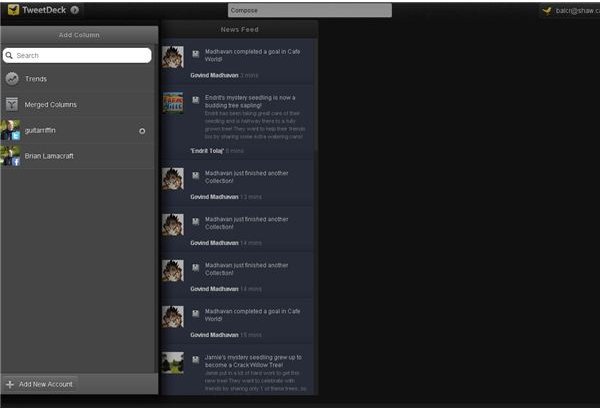Click the post-type icon on the first 'finished another Collection' post
Image resolution: width=600 pixels, height=409 pixels.
pyautogui.click(x=196, y=175)
